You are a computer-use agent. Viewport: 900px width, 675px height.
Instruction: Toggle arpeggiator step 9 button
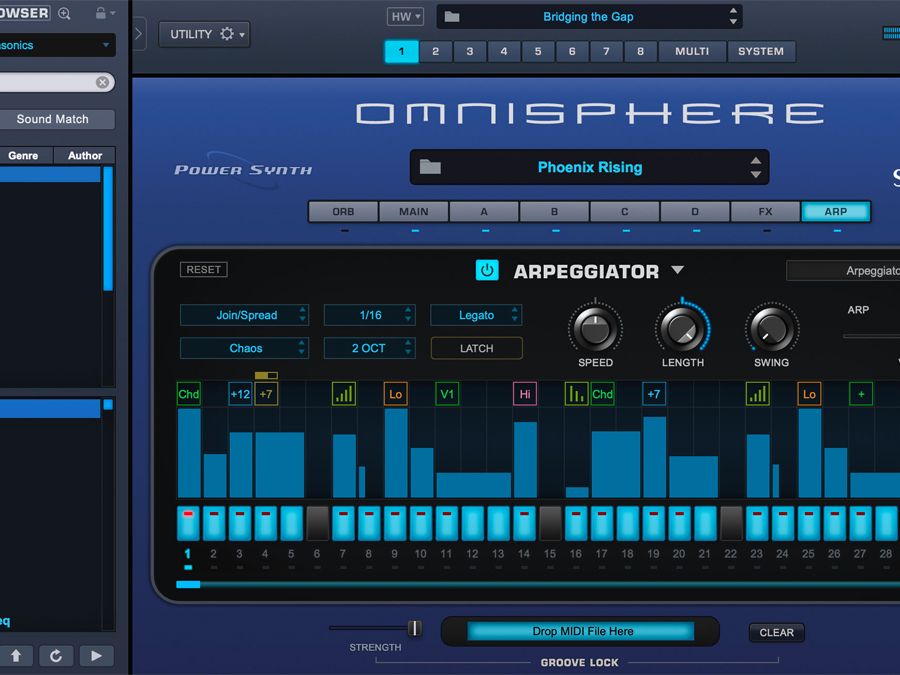(x=395, y=523)
